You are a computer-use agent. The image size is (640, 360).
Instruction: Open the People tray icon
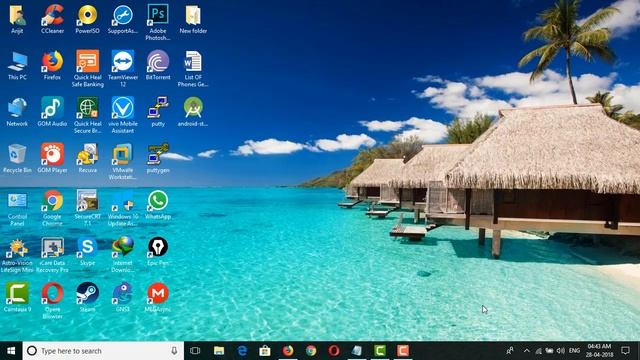click(510, 351)
